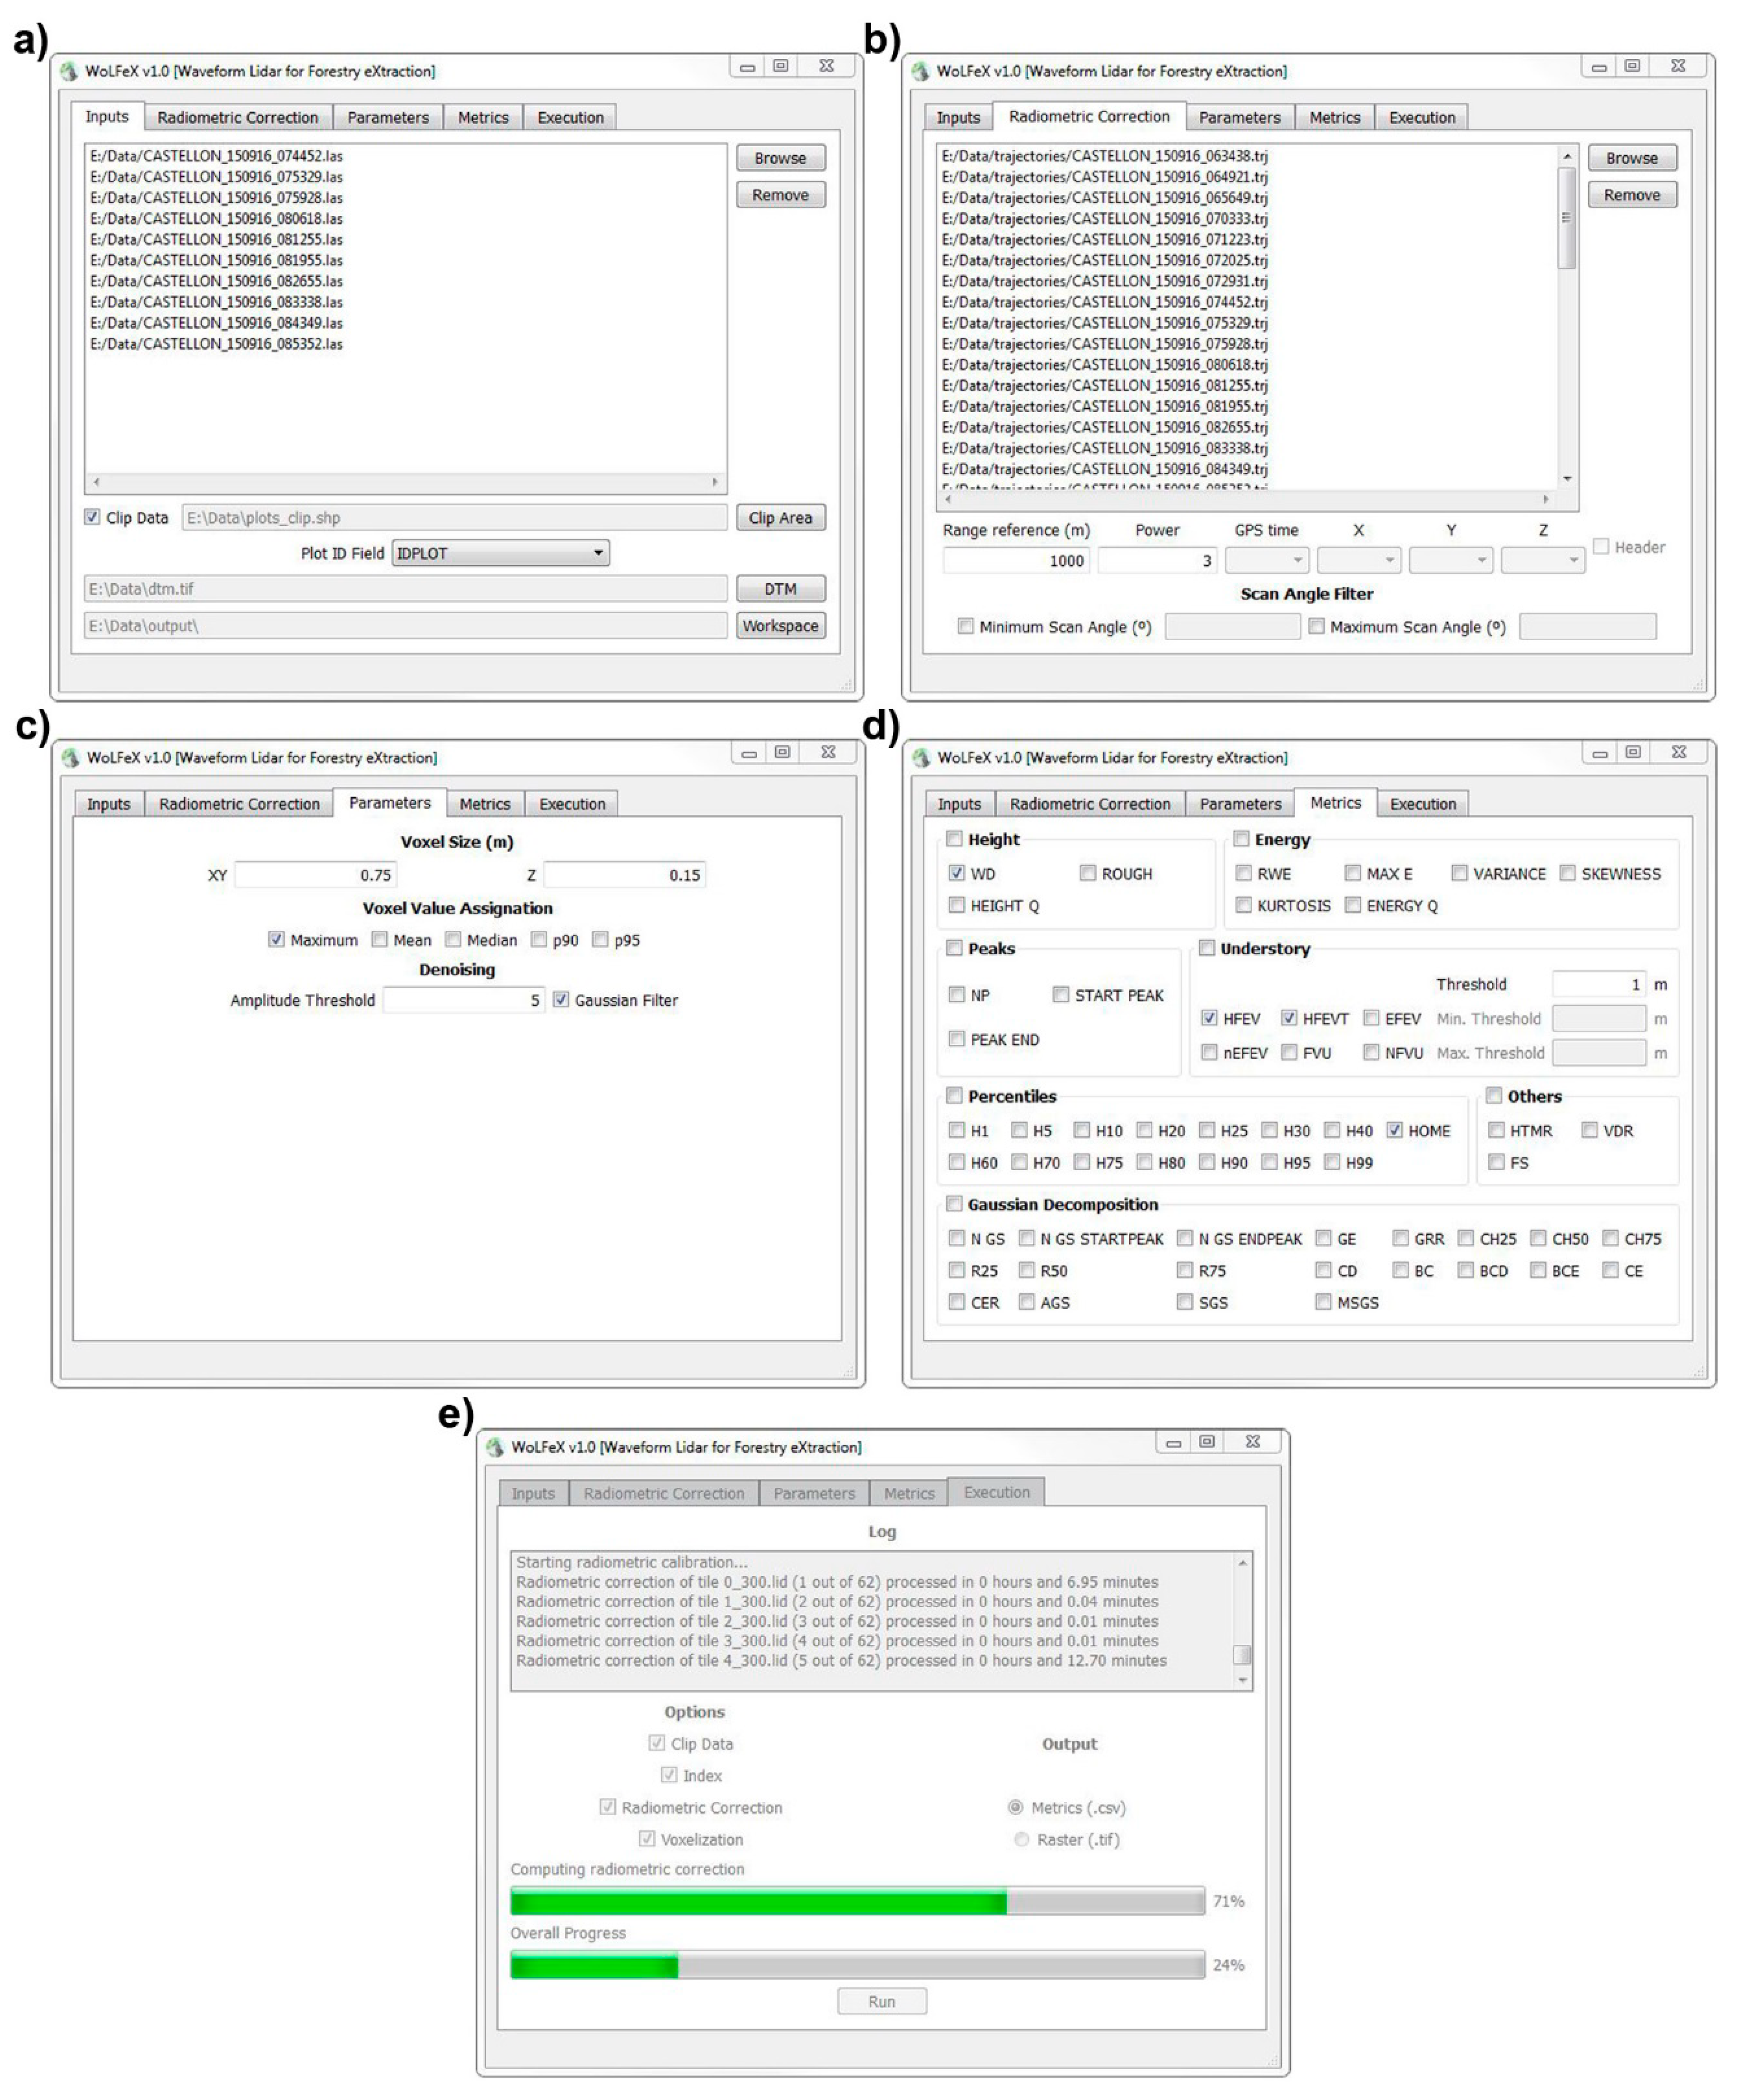The height and width of the screenshot is (2100, 1738).
Task: Click Browse to add LAS files
Action: (x=781, y=157)
